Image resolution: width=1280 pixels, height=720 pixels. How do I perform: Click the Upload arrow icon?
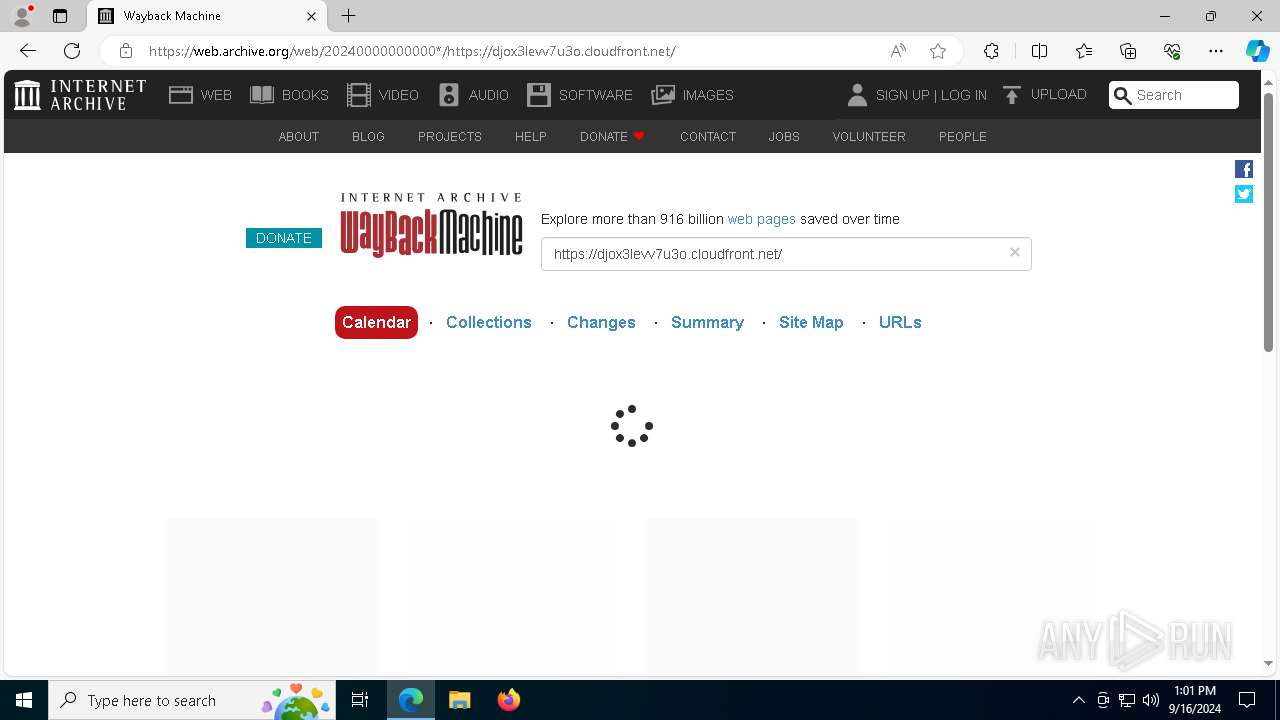coord(1012,95)
